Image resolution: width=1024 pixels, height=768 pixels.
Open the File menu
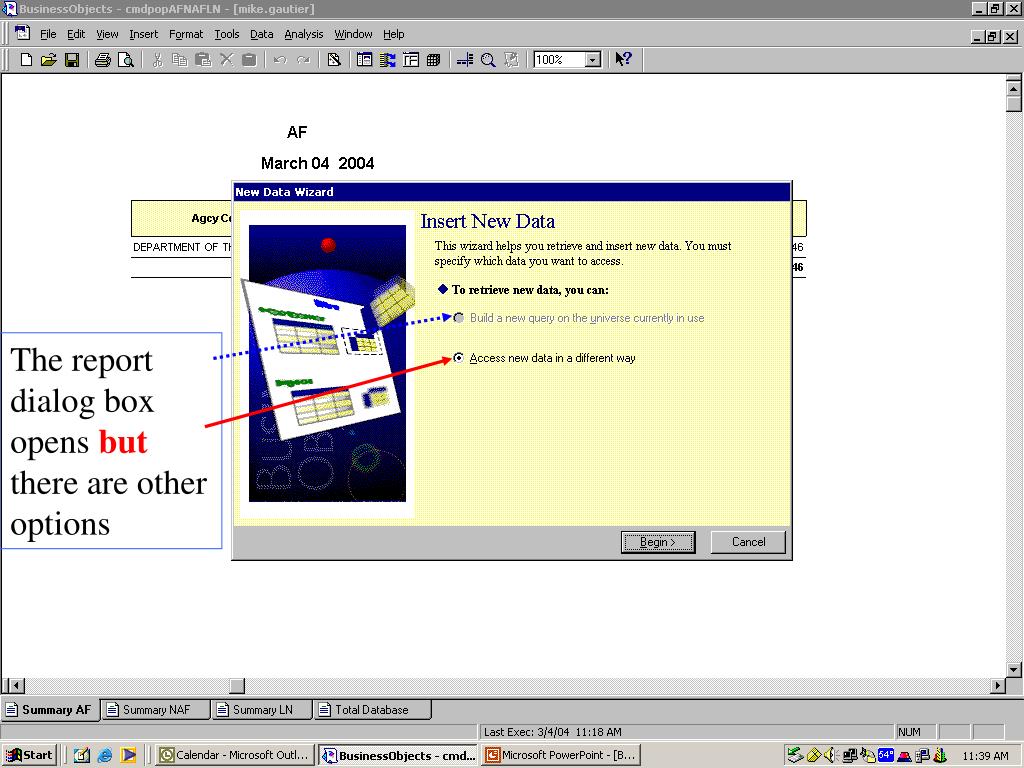48,34
